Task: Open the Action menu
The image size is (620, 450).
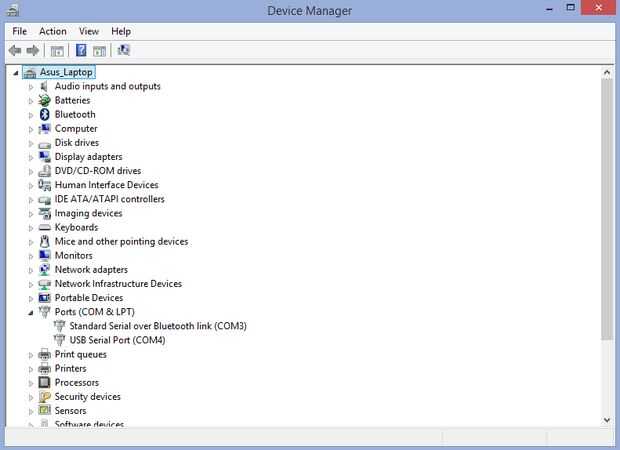Action: pos(53,31)
